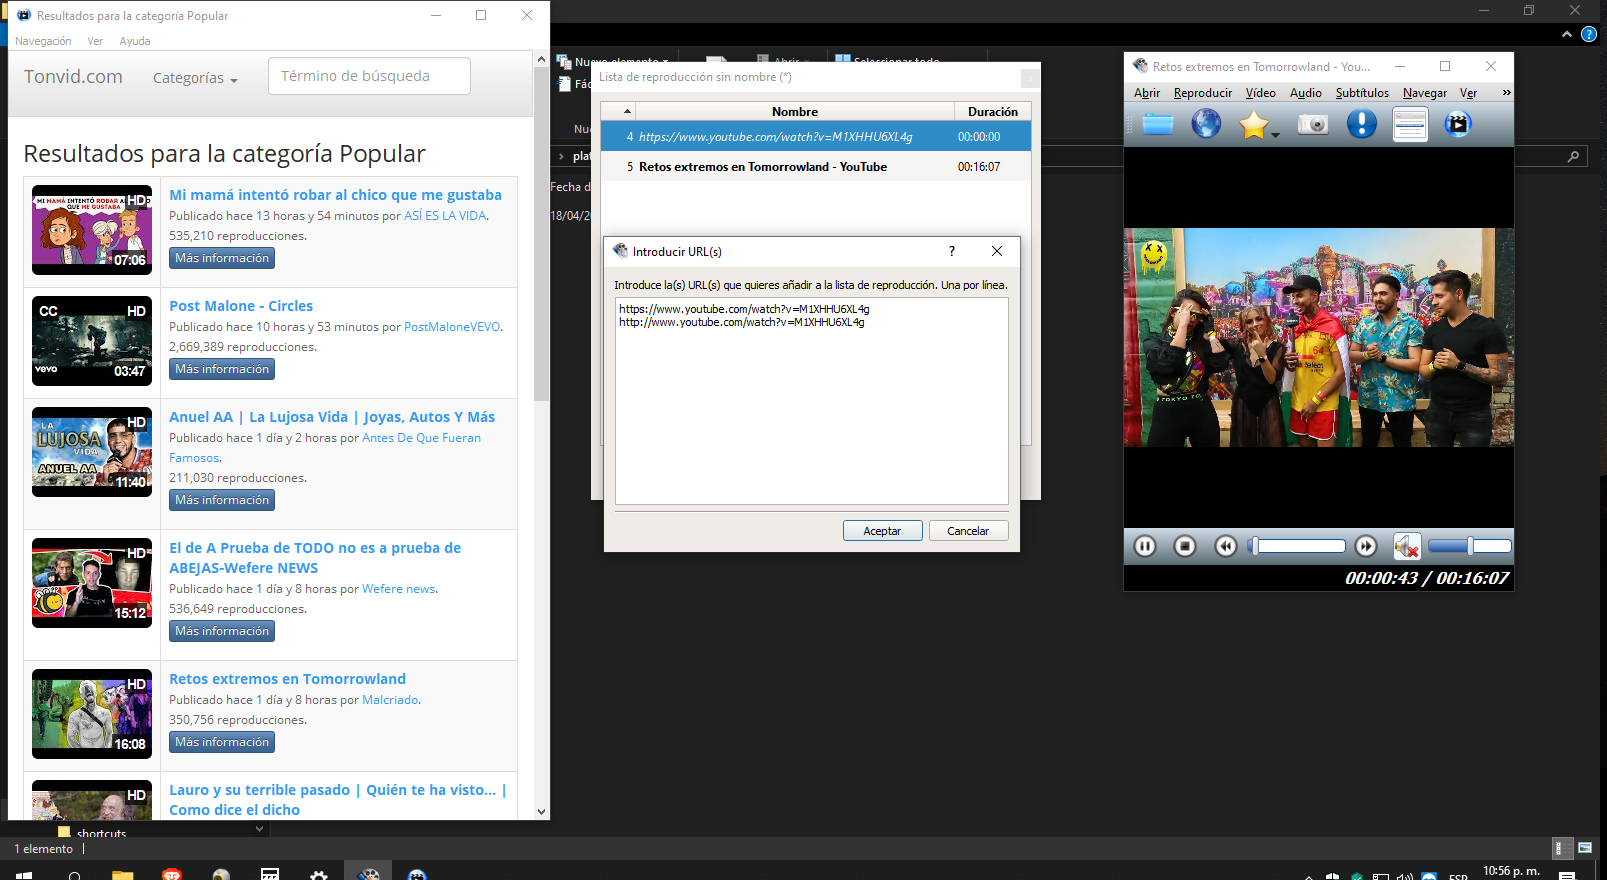Open the Subtítulos menu in SMPlayer
The width and height of the screenshot is (1607, 880).
(1362, 93)
